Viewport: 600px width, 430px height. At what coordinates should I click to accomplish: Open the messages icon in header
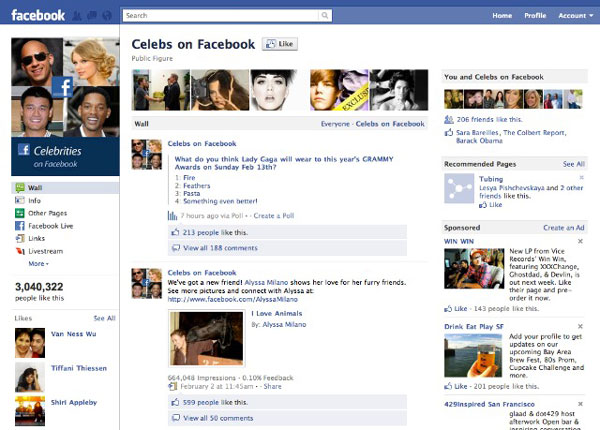(x=92, y=16)
